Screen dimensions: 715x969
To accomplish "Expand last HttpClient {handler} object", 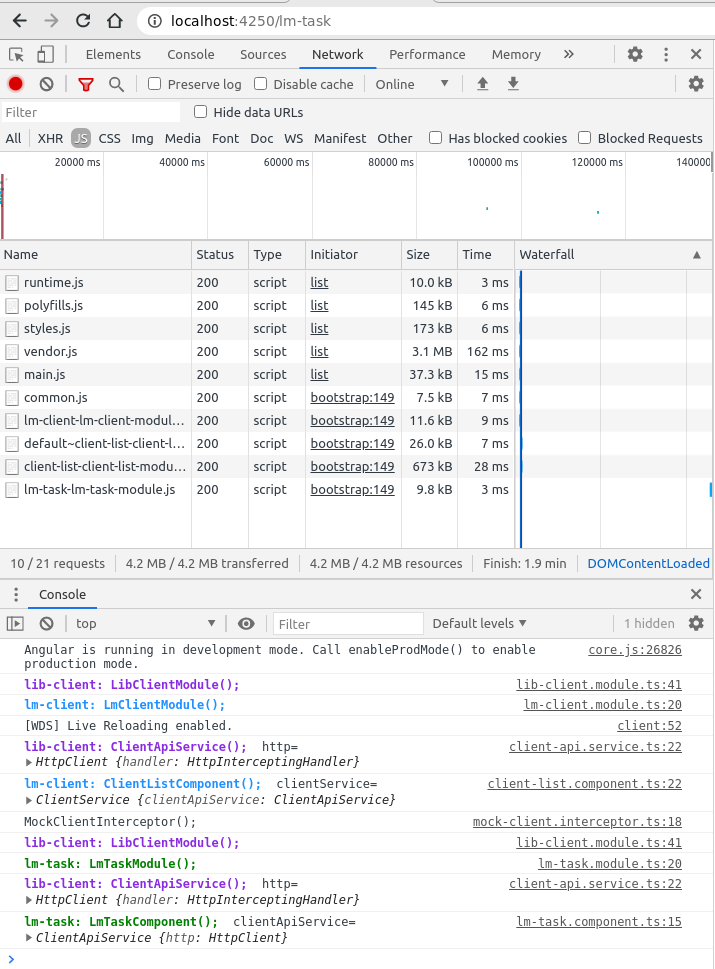I will tap(28, 900).
